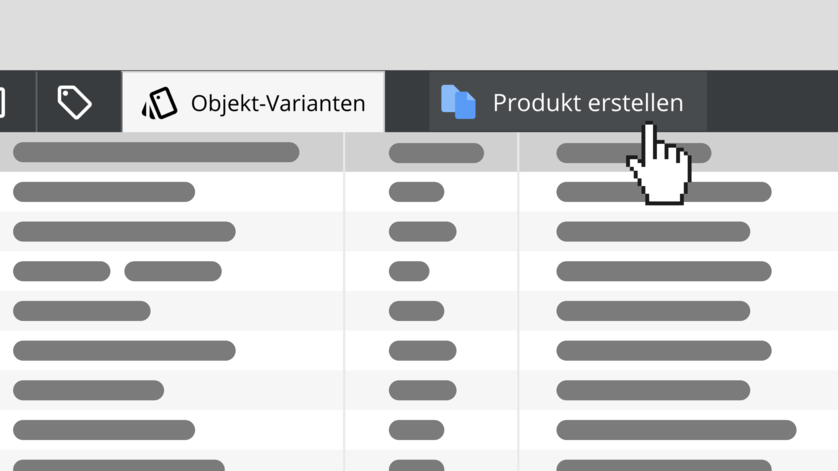Screen dimensions: 838x471
Task: Select the second data row's name cell
Action: pyautogui.click(x=124, y=231)
